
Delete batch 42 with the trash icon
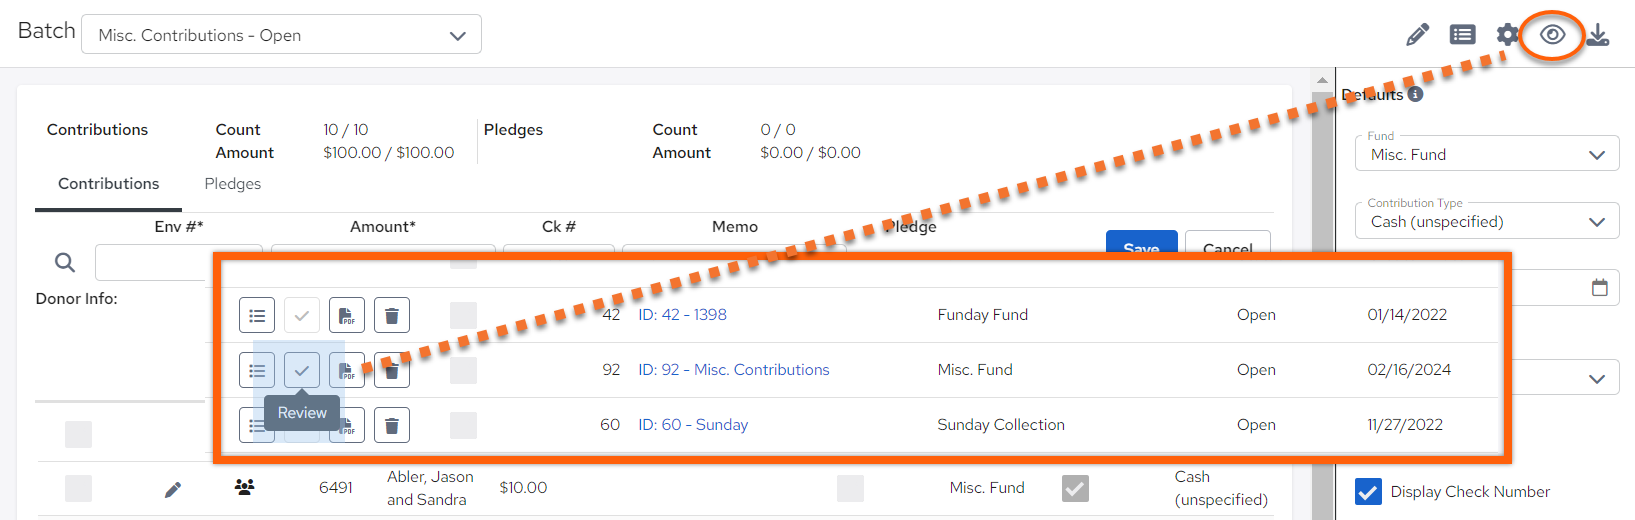click(x=392, y=315)
